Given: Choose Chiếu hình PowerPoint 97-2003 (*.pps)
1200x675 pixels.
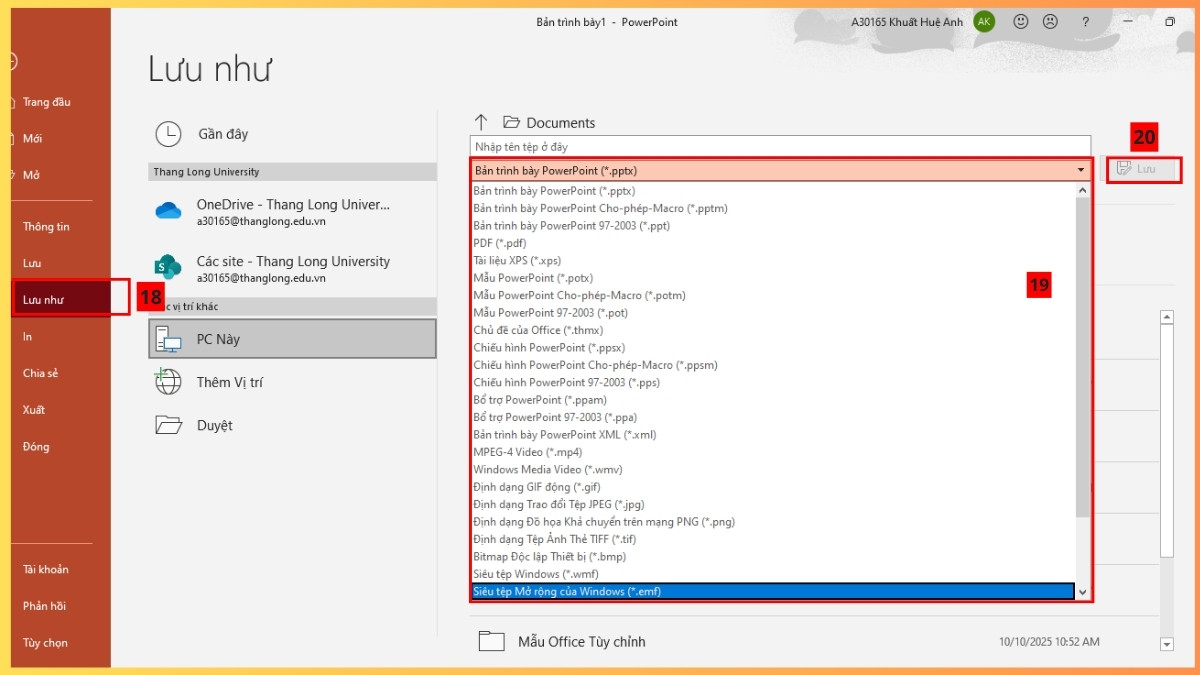Looking at the screenshot, I should coord(771,382).
